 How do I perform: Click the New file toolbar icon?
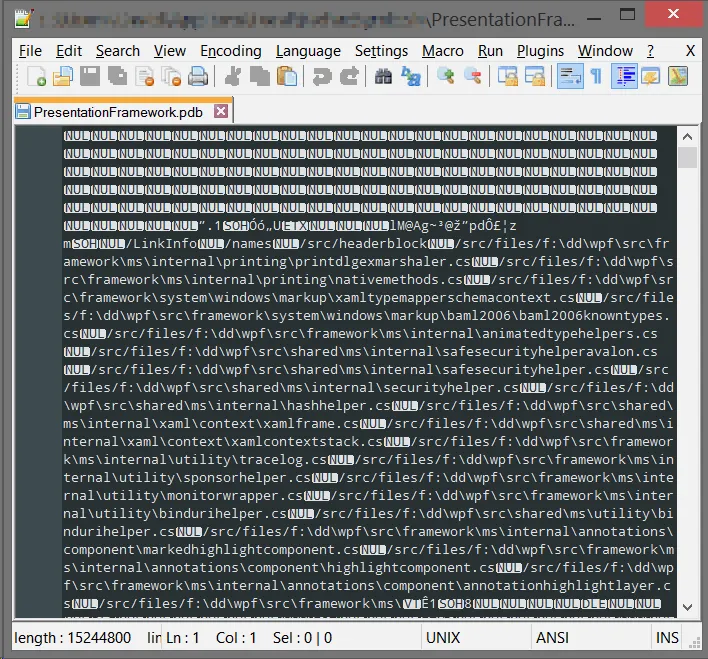click(x=36, y=76)
